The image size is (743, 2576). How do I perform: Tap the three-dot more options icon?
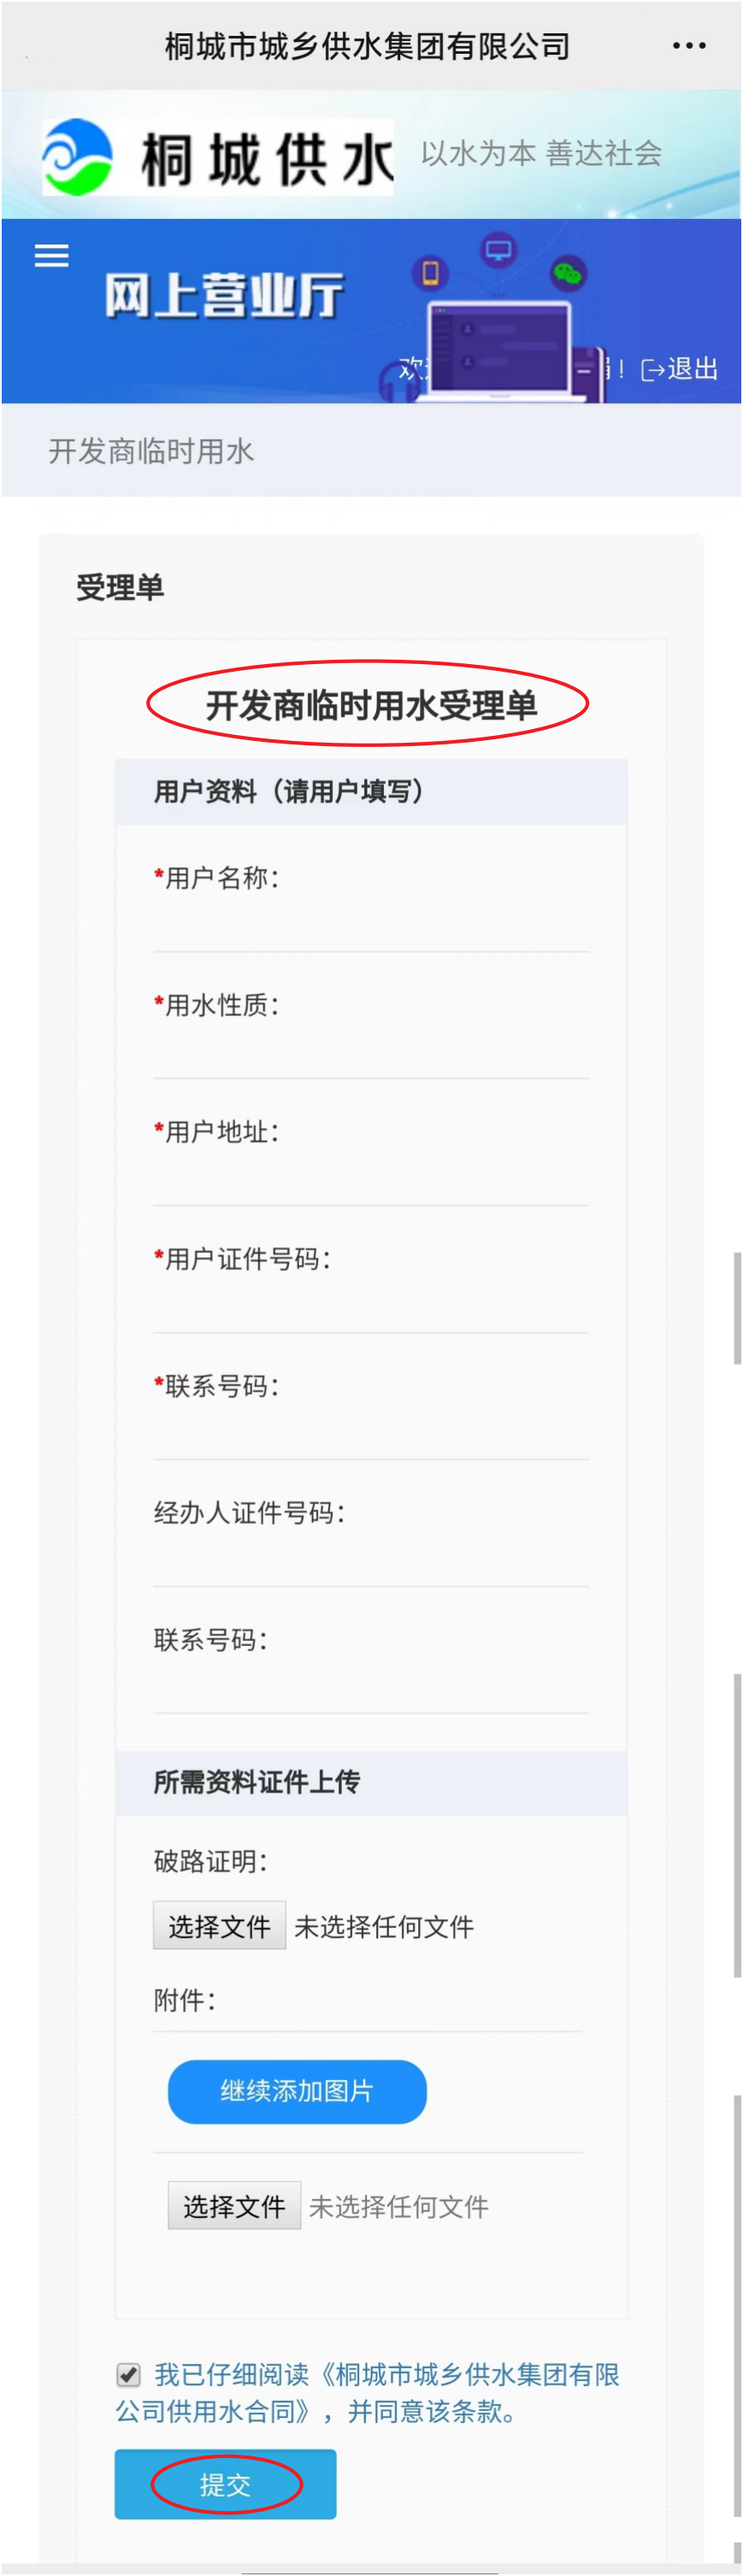(689, 46)
